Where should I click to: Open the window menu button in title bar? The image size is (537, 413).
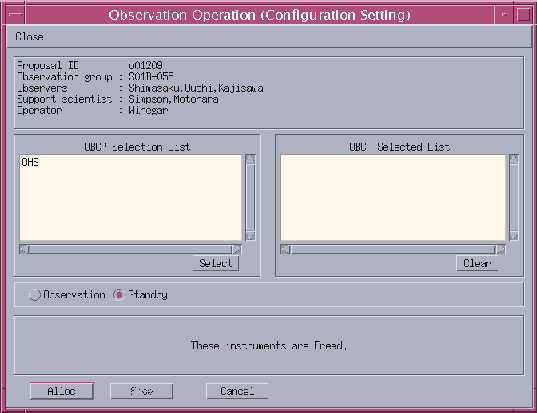click(x=16, y=15)
